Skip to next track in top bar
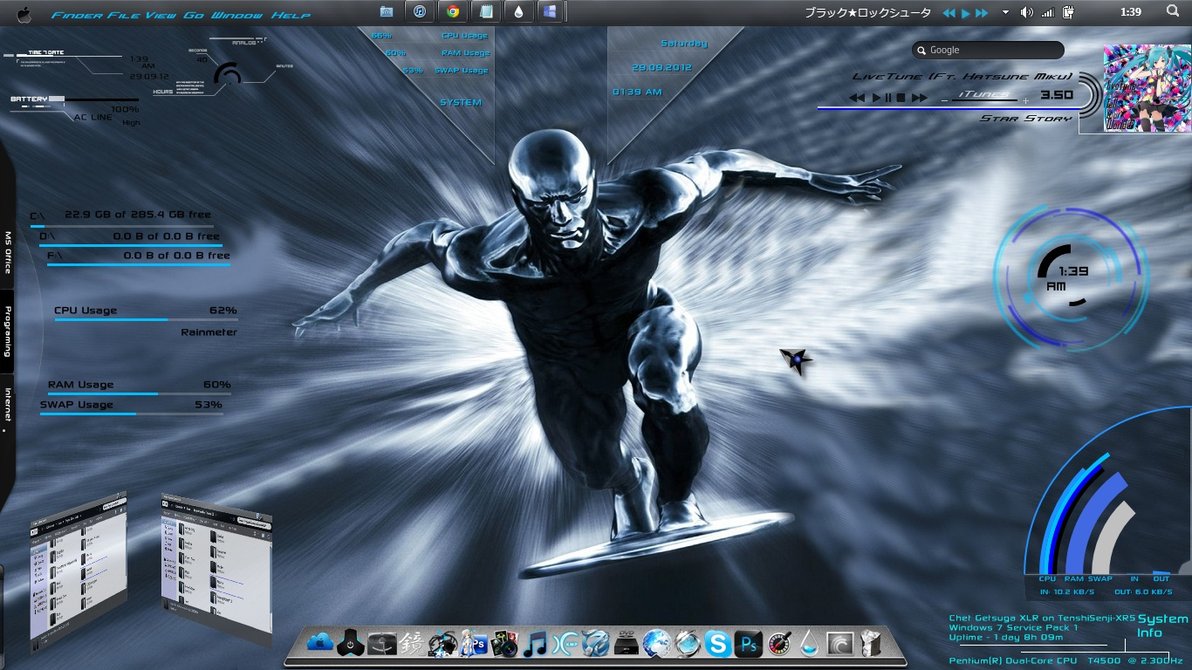 click(983, 13)
